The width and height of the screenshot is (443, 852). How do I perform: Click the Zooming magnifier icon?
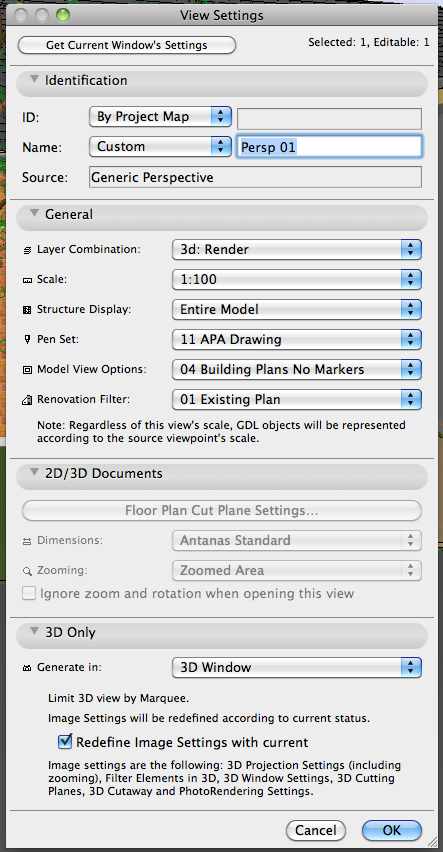(x=27, y=571)
